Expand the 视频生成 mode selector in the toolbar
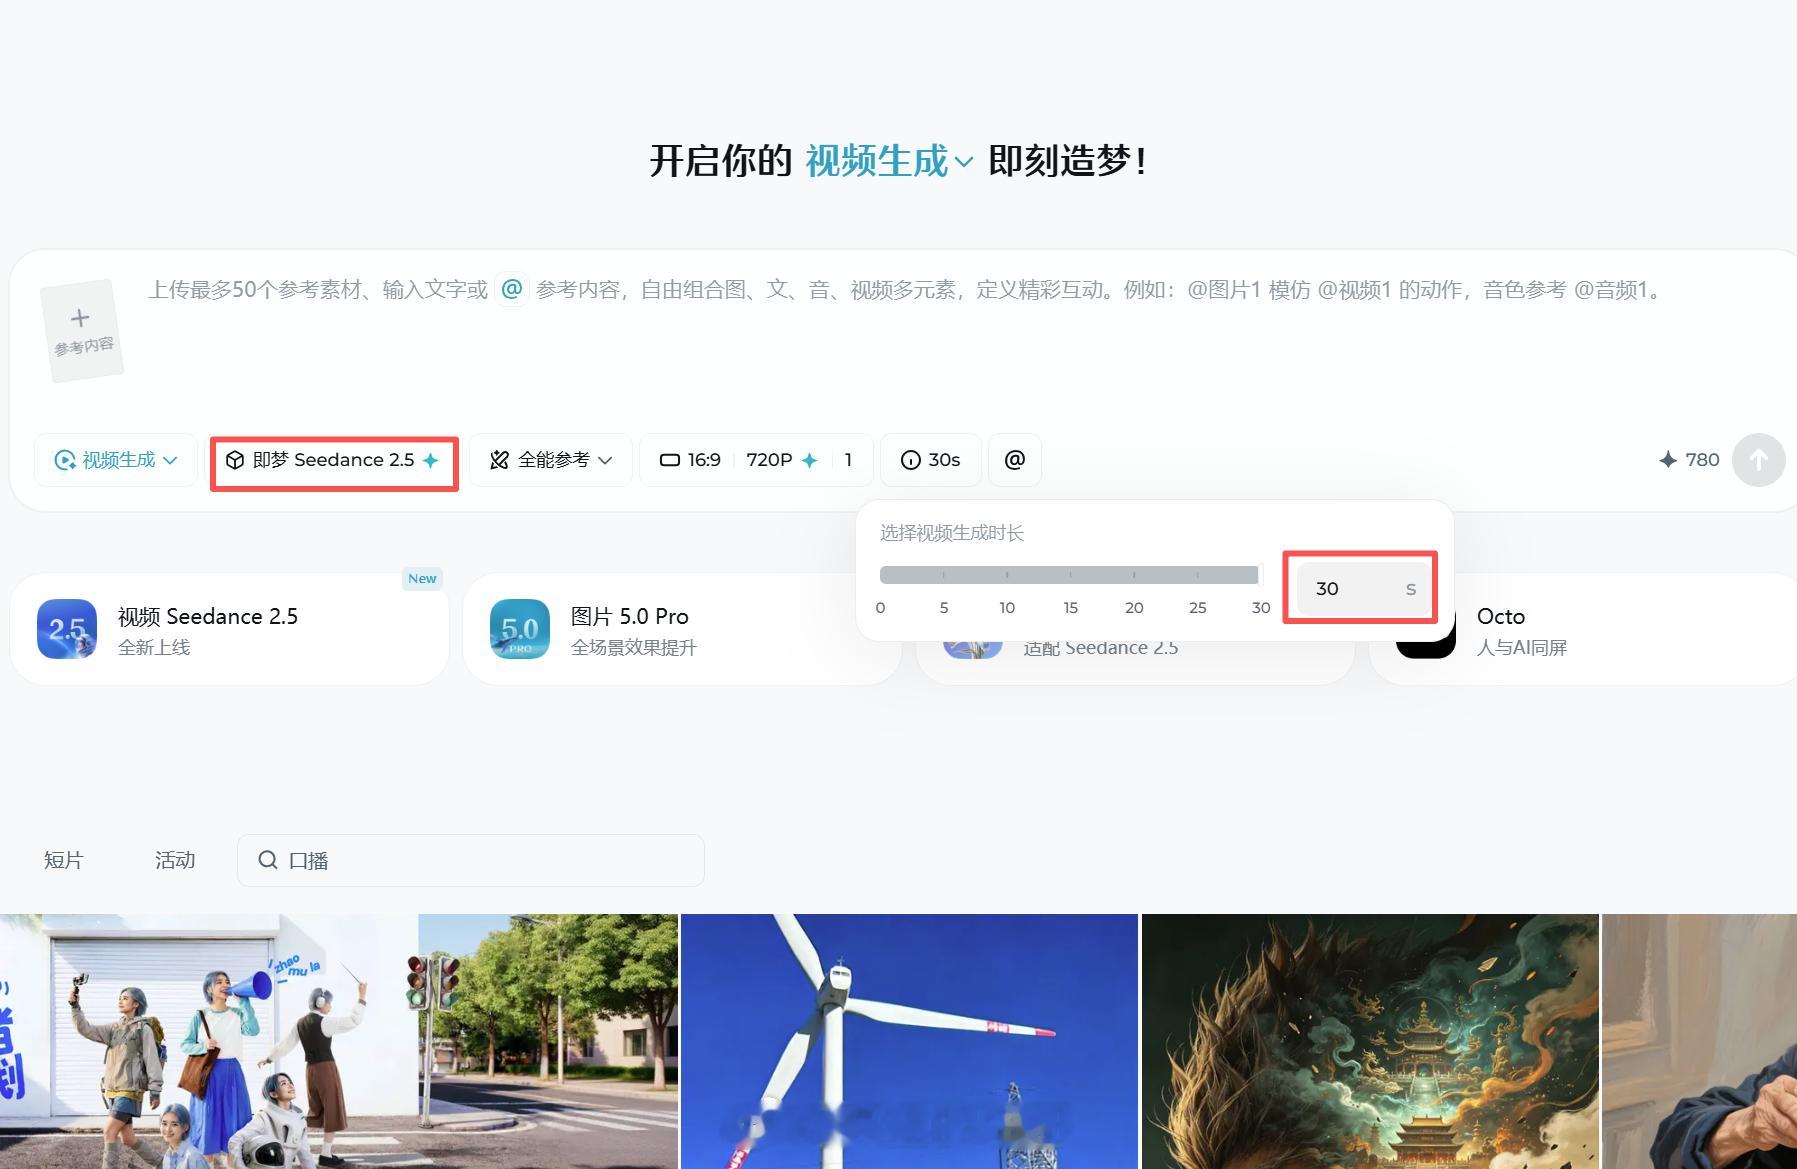 pyautogui.click(x=116, y=460)
